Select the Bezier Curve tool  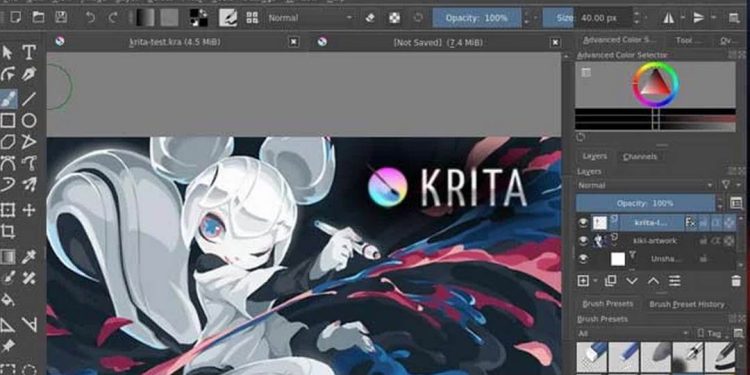point(7,164)
